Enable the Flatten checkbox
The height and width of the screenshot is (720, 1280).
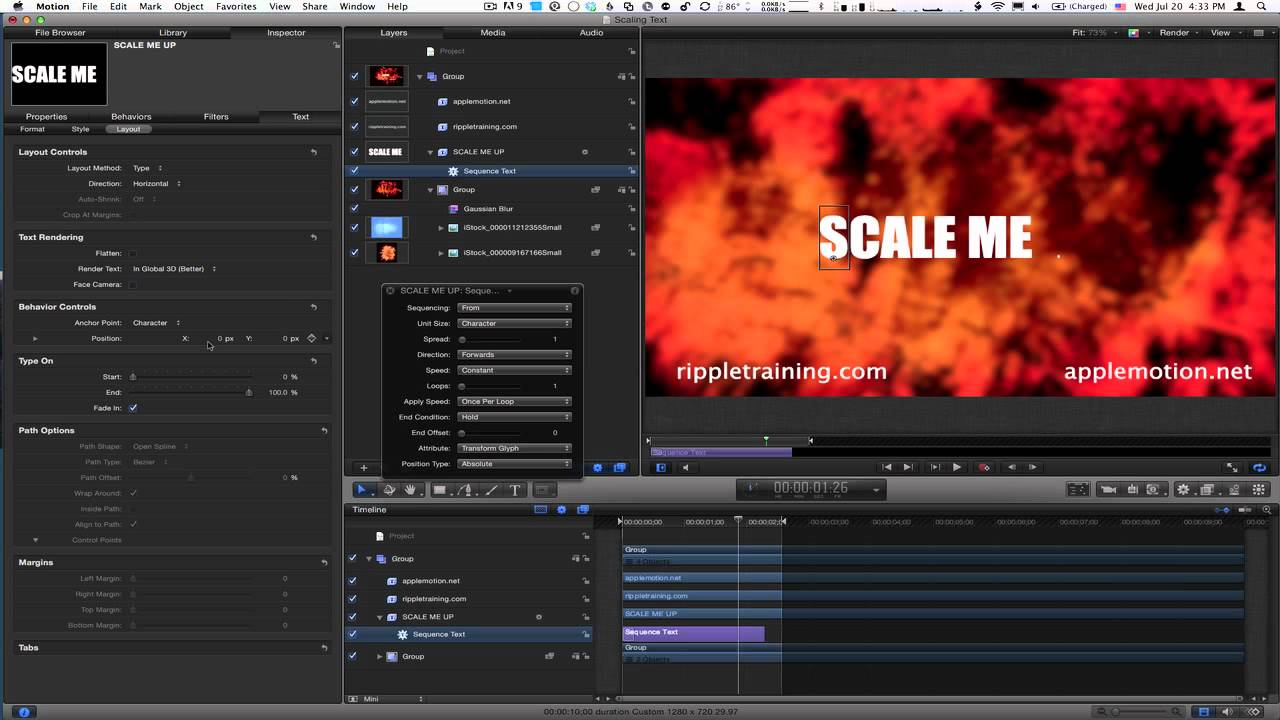point(133,253)
